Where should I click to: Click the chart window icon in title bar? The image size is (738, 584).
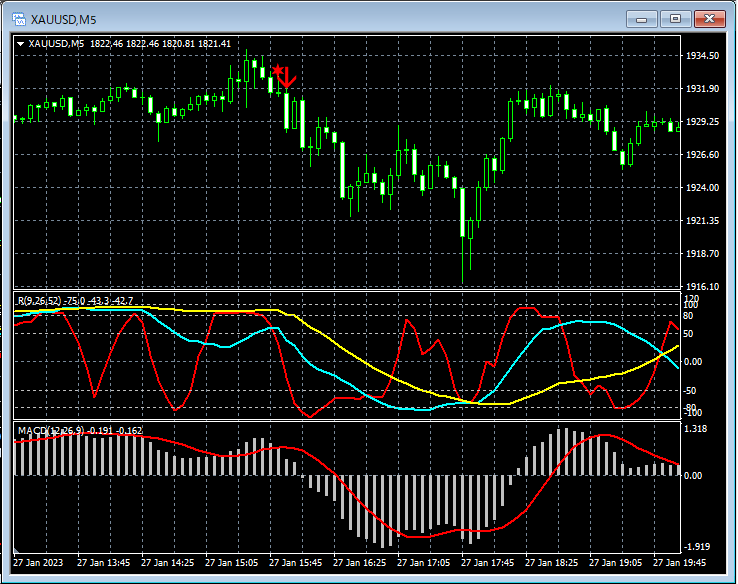click(x=18, y=19)
